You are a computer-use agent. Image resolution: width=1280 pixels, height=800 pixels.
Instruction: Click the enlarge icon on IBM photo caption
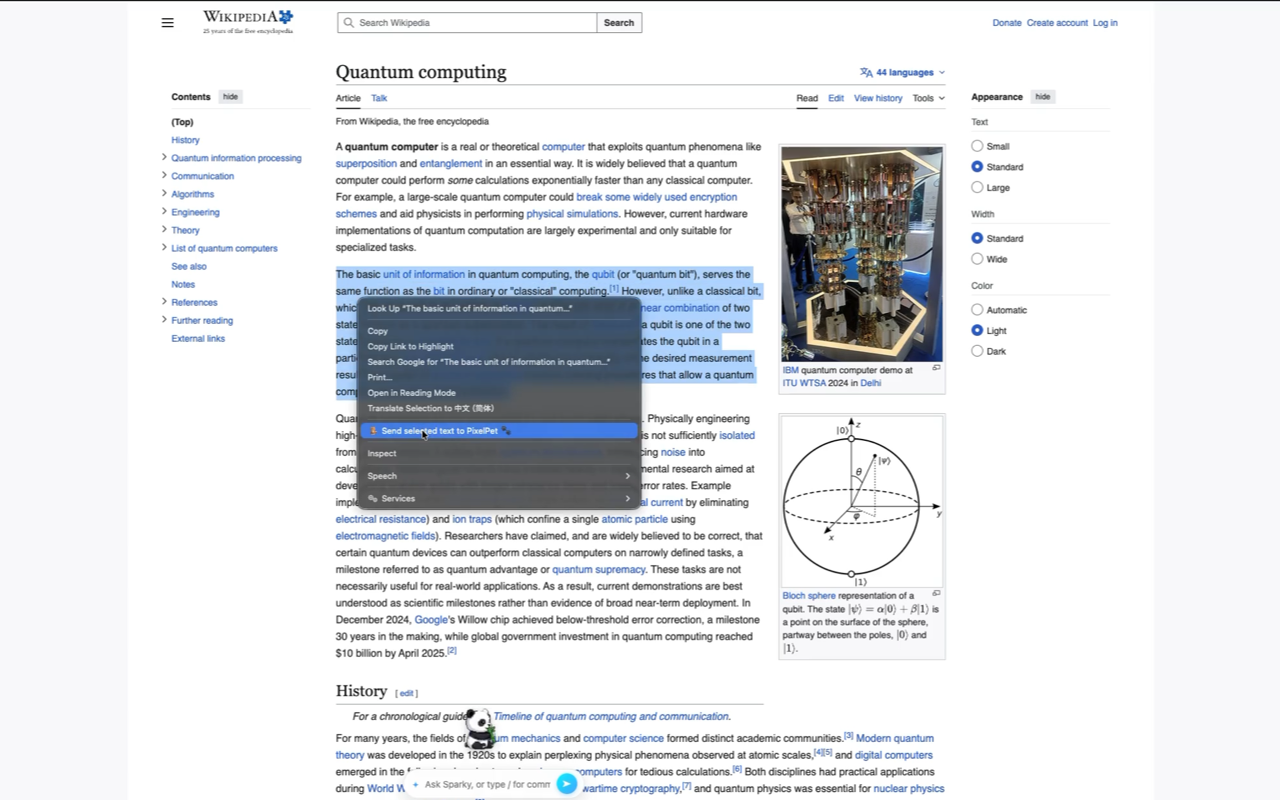(936, 368)
